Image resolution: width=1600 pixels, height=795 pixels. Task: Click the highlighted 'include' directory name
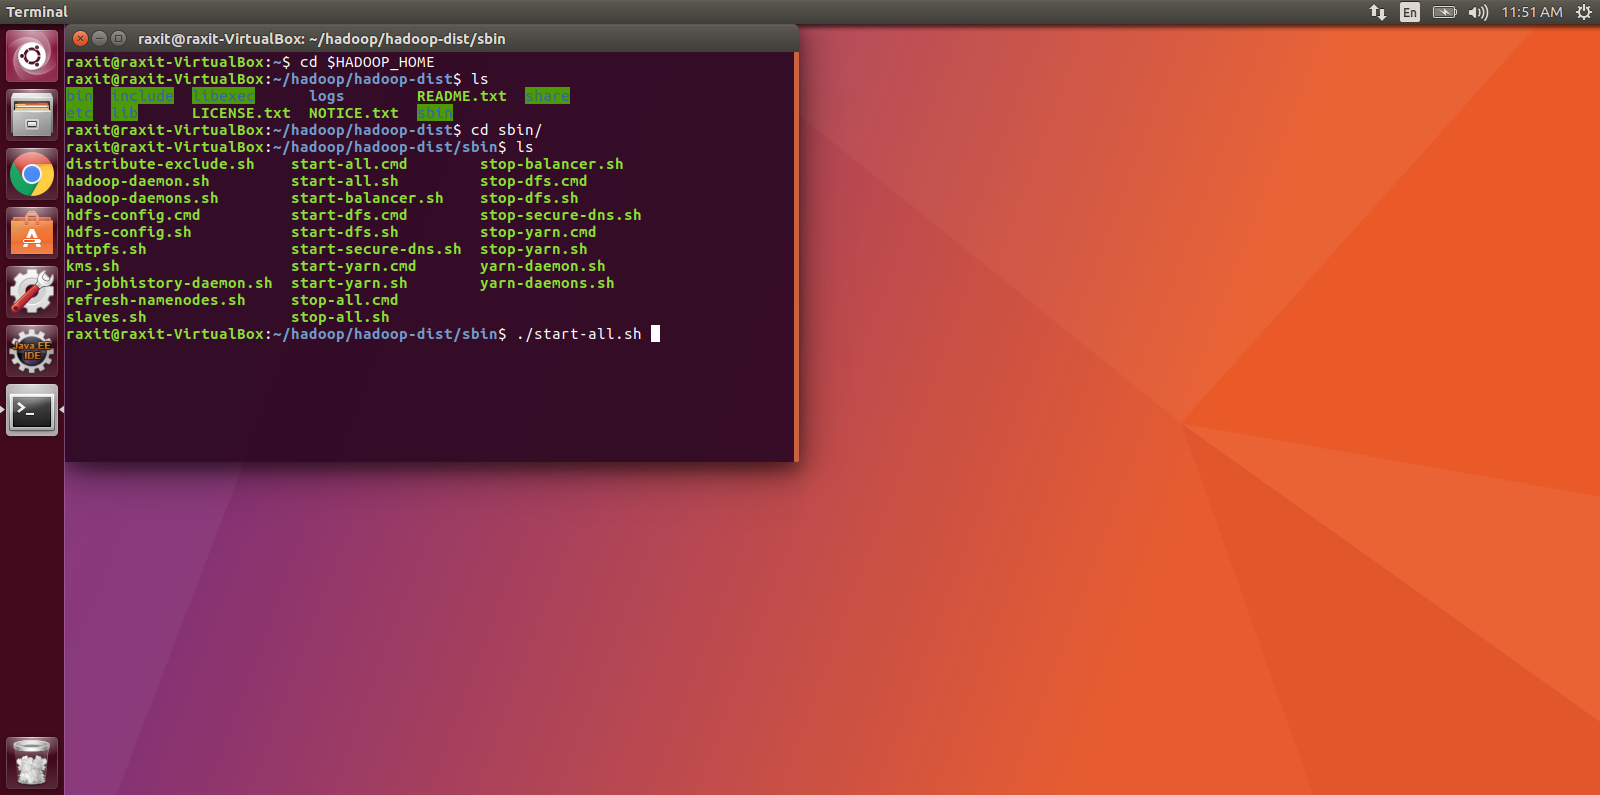tap(142, 96)
